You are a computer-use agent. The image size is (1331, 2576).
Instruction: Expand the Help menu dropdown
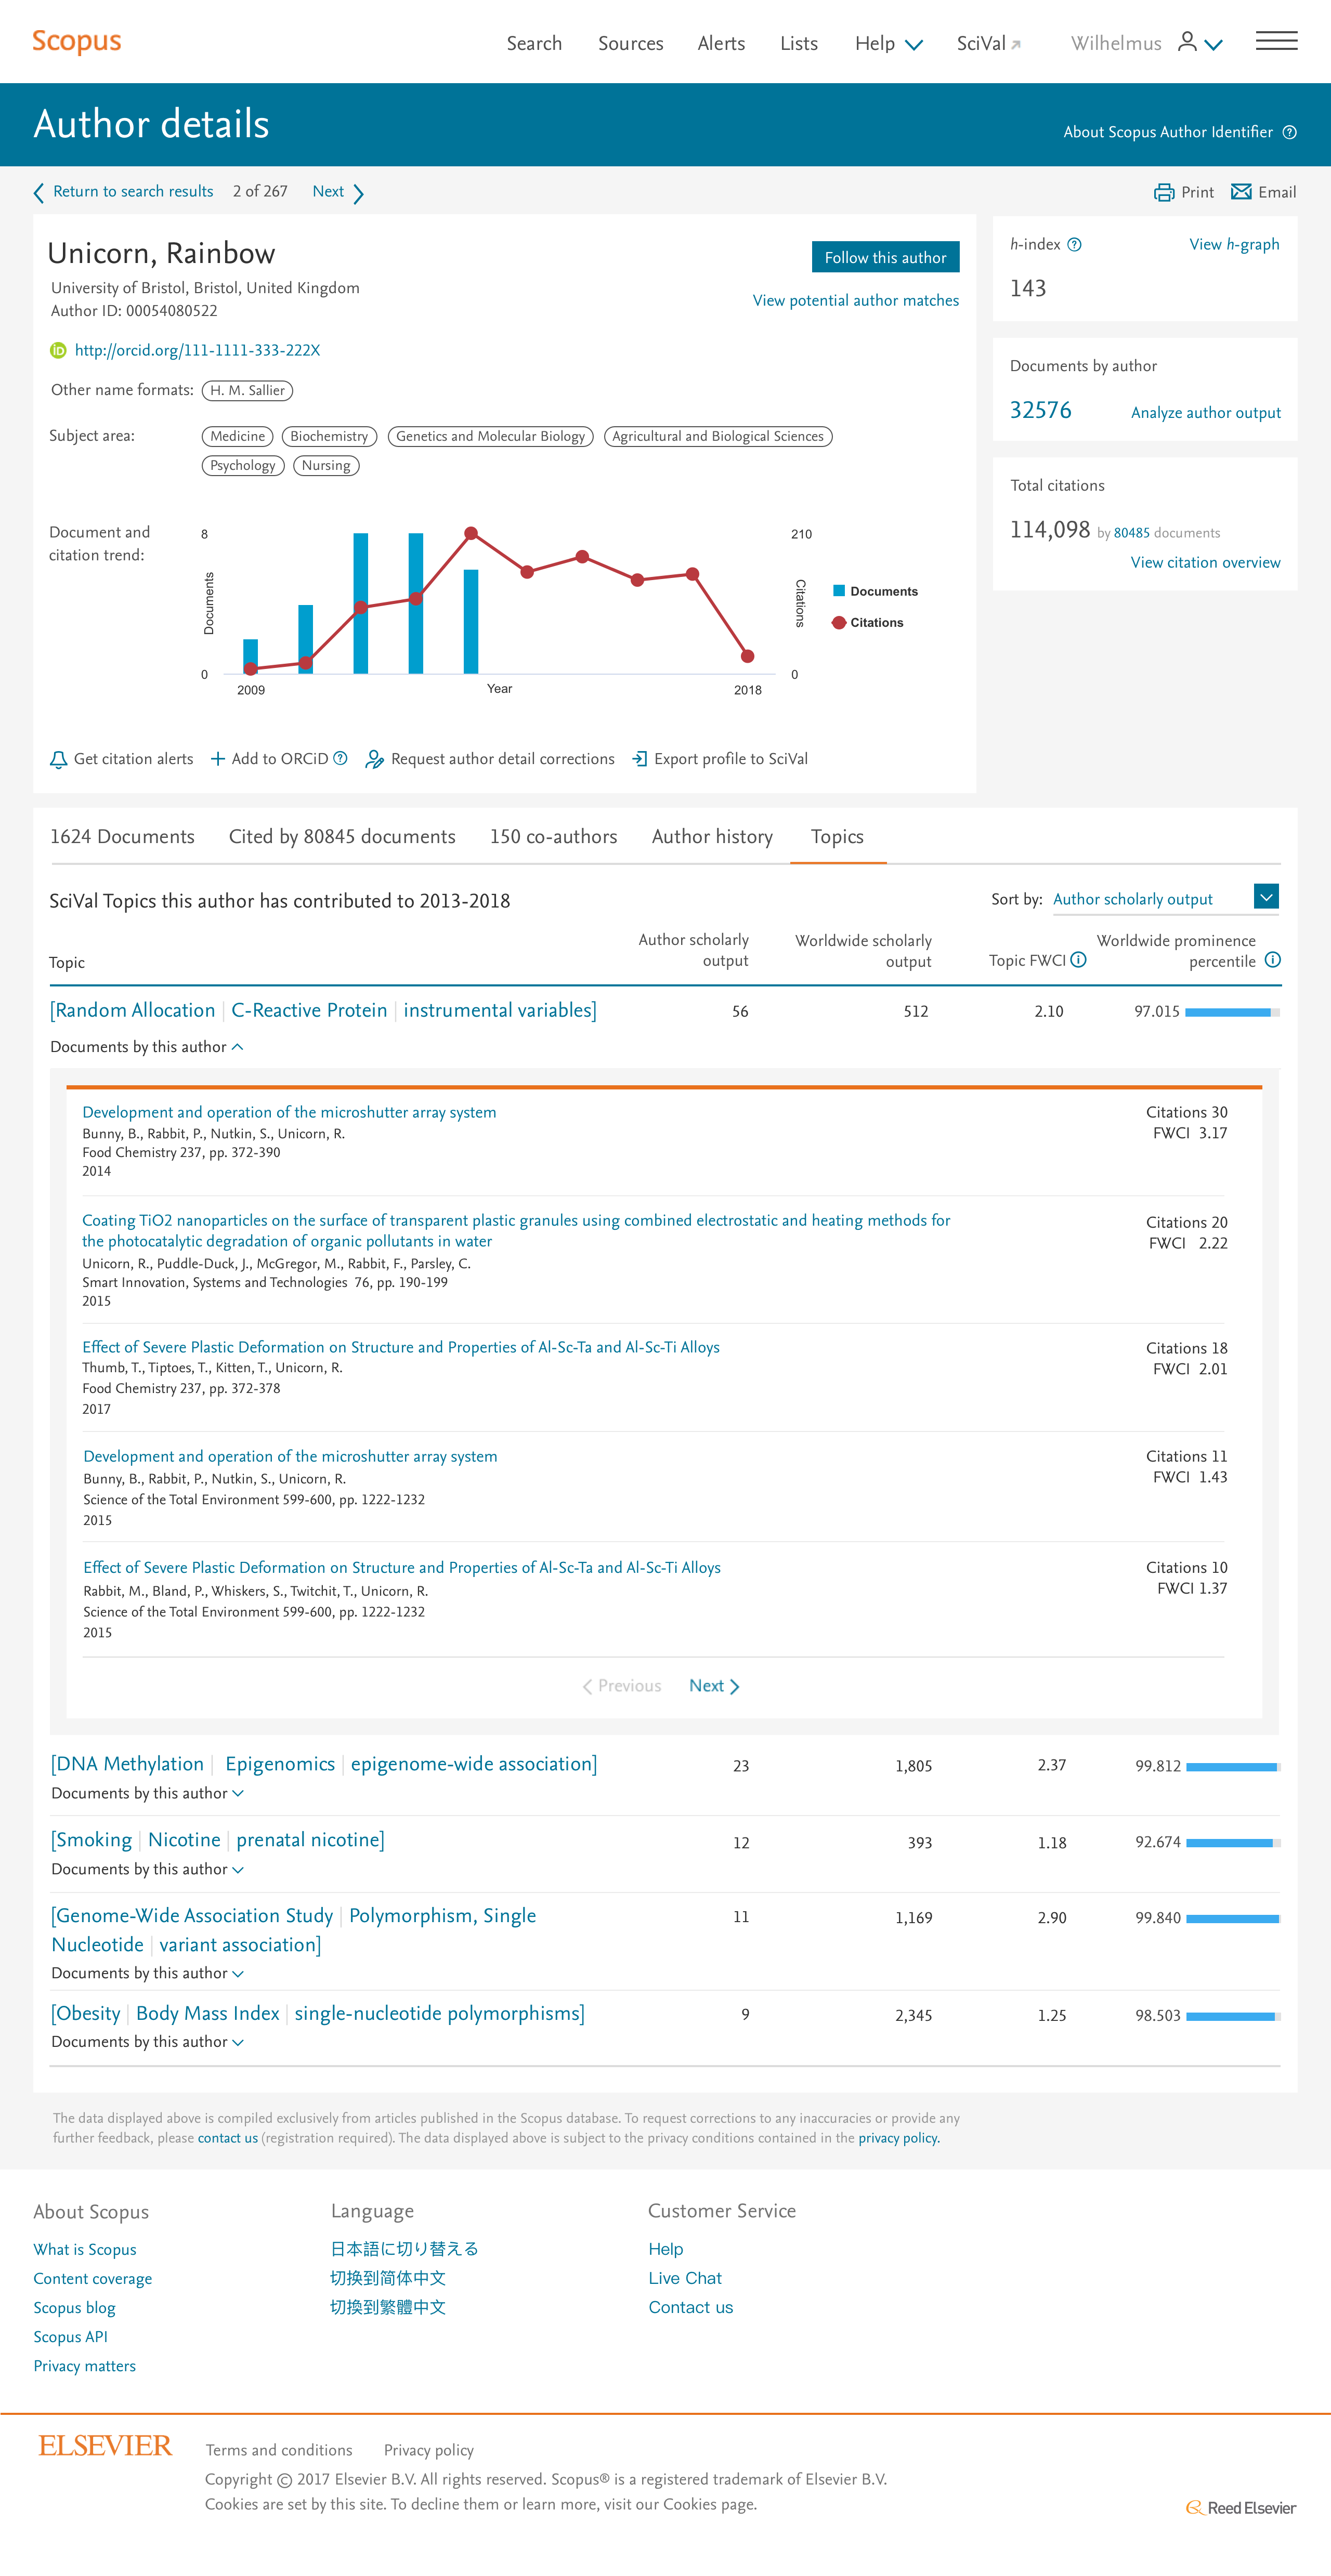(888, 43)
